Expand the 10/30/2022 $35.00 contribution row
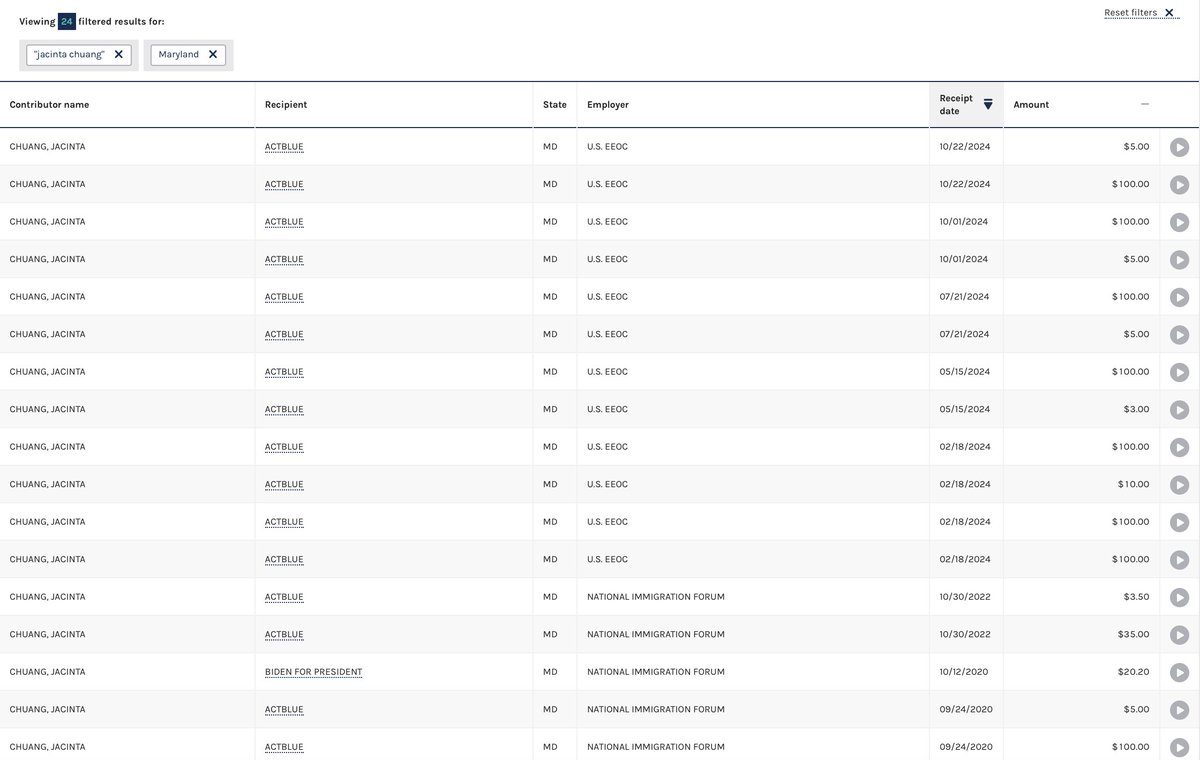The width and height of the screenshot is (1200, 760). 1179,635
